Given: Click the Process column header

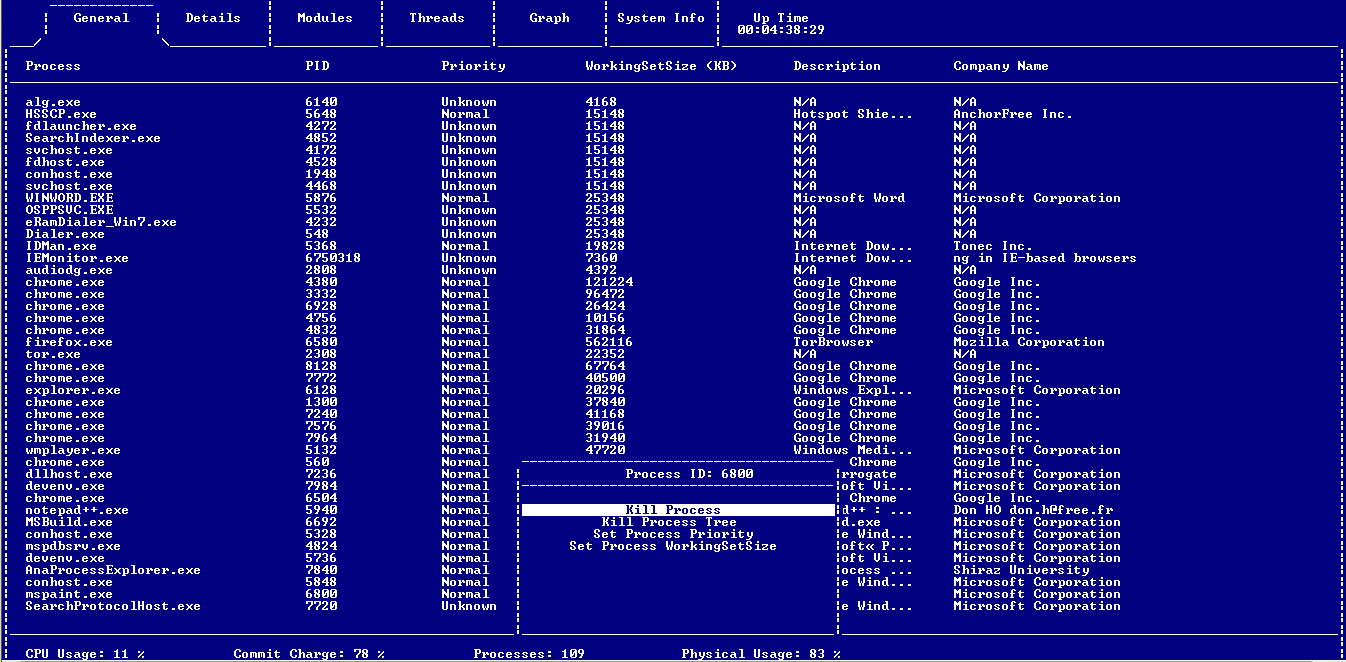Looking at the screenshot, I should (x=53, y=66).
